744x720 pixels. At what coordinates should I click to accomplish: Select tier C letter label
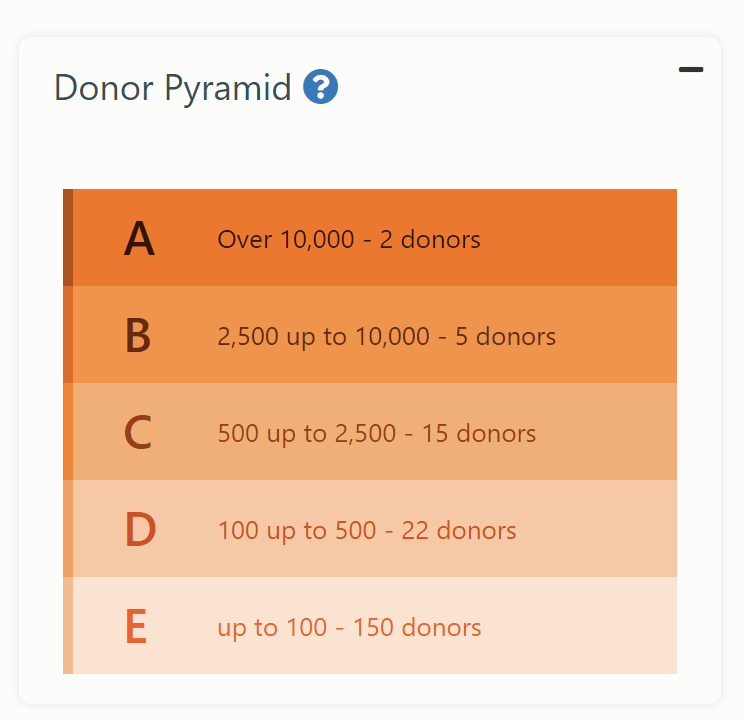pos(138,432)
